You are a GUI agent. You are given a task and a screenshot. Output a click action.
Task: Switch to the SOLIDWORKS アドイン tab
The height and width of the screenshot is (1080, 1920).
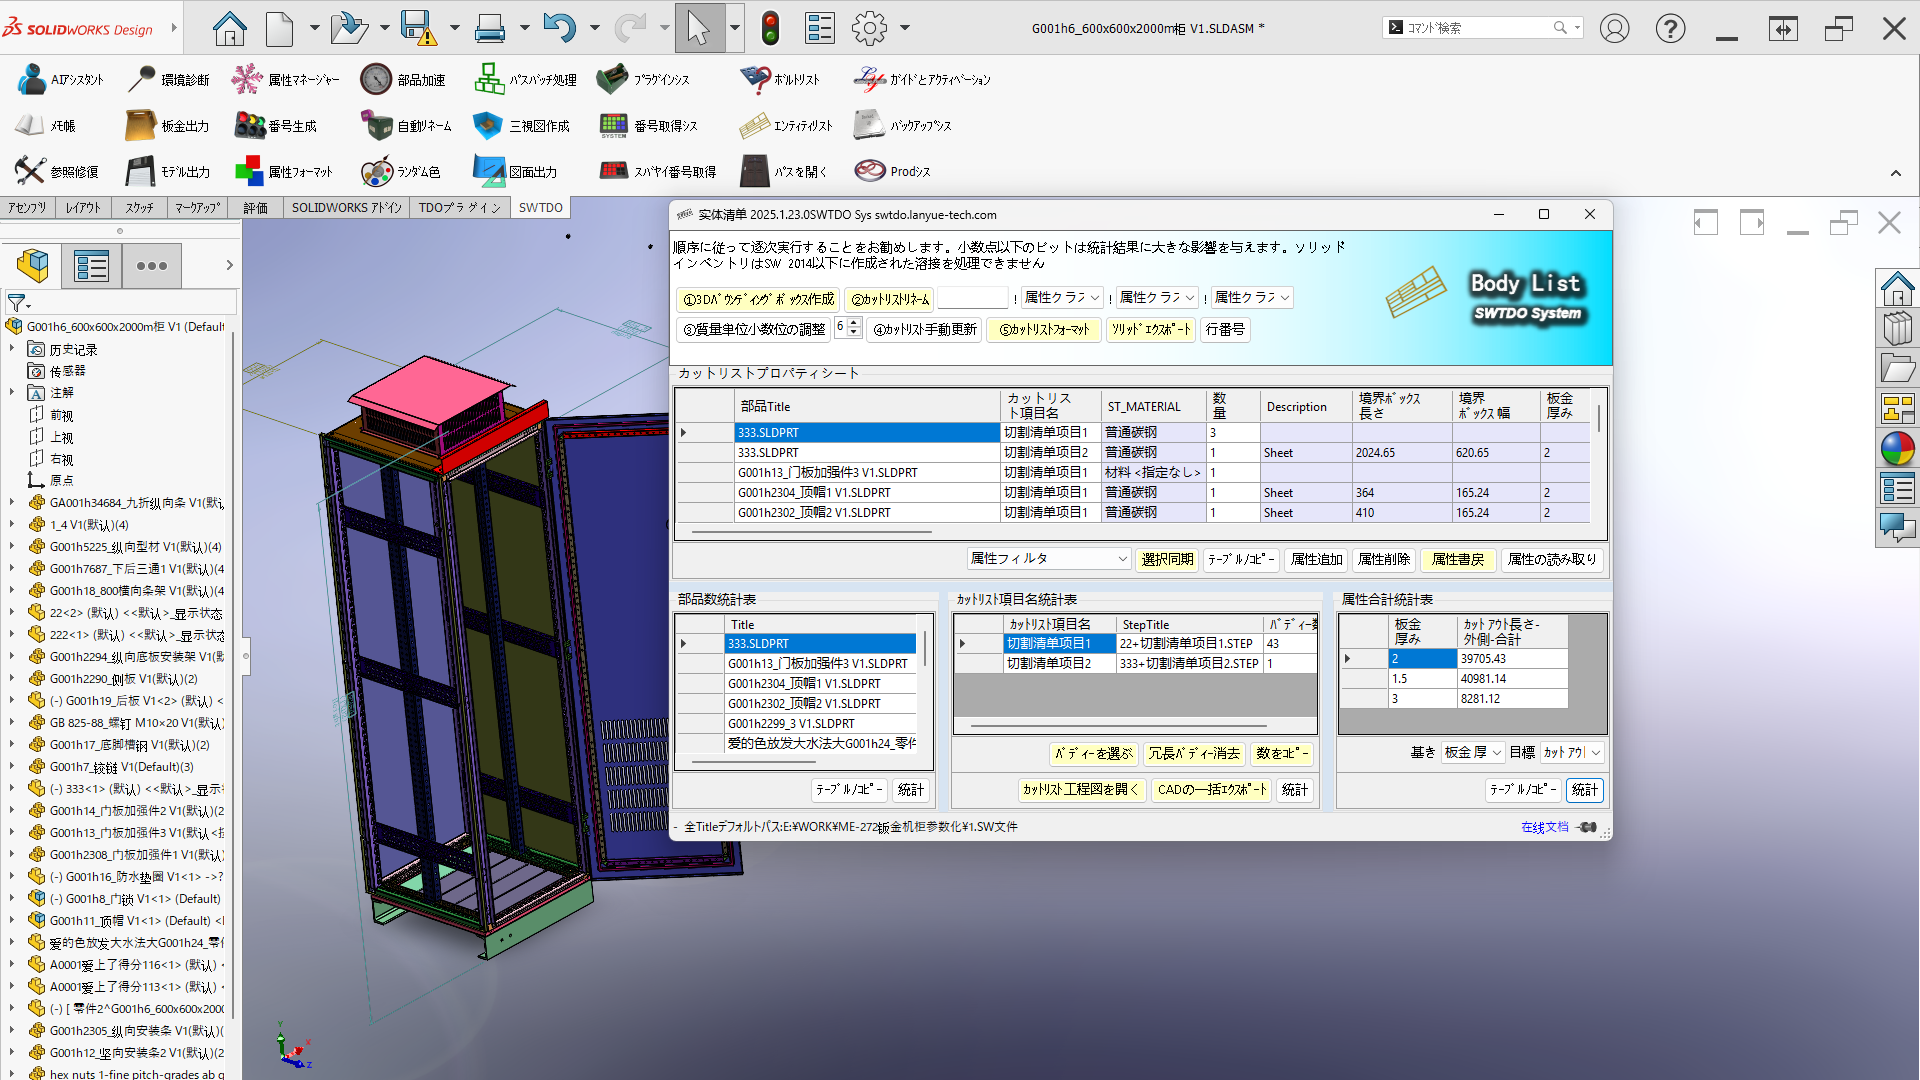click(346, 208)
